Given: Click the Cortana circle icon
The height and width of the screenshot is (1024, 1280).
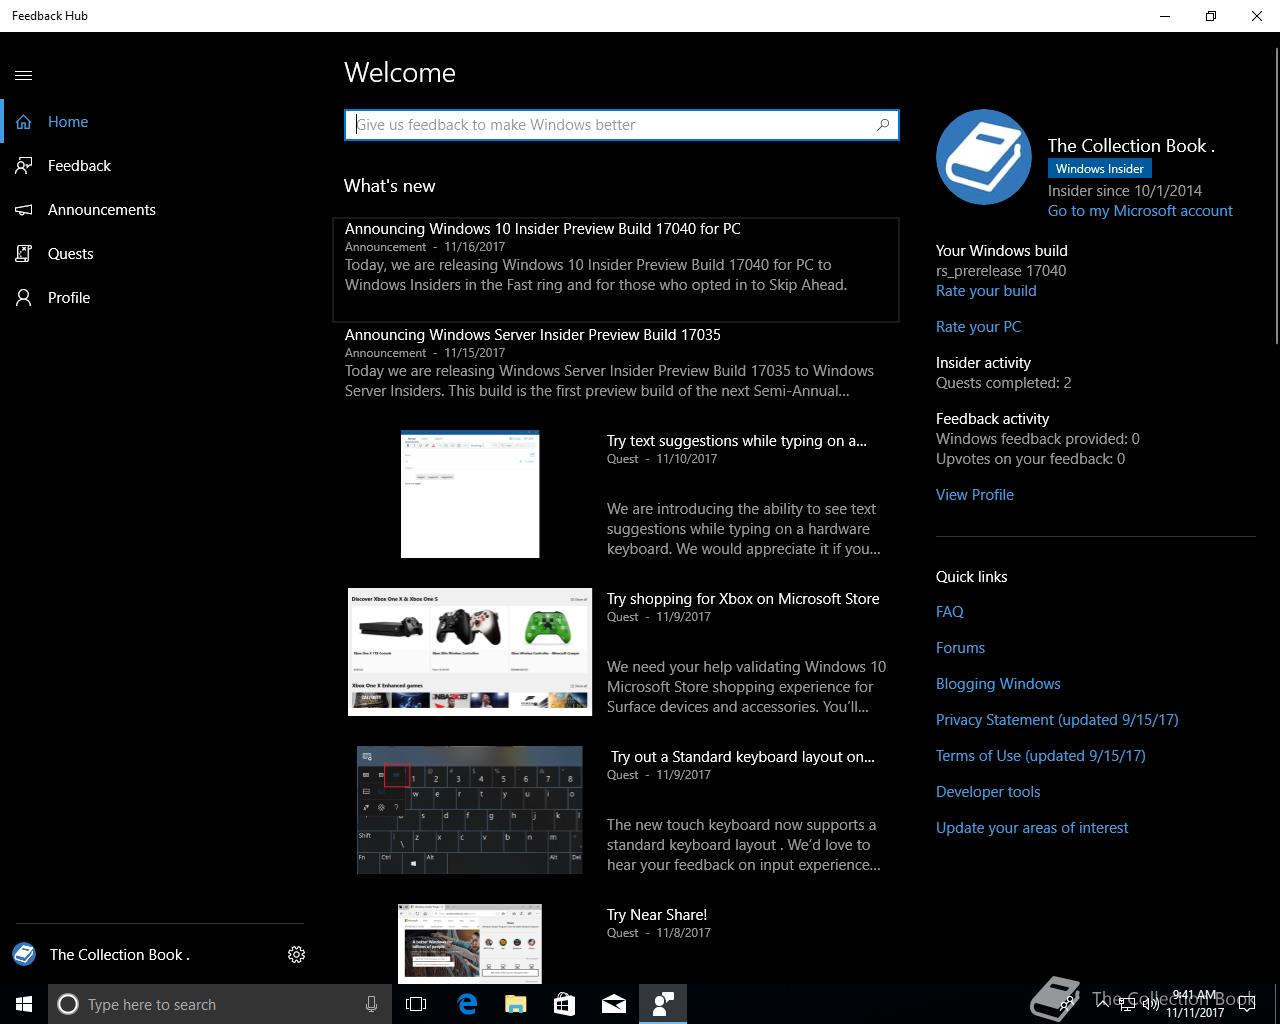Looking at the screenshot, I should pyautogui.click(x=68, y=1004).
